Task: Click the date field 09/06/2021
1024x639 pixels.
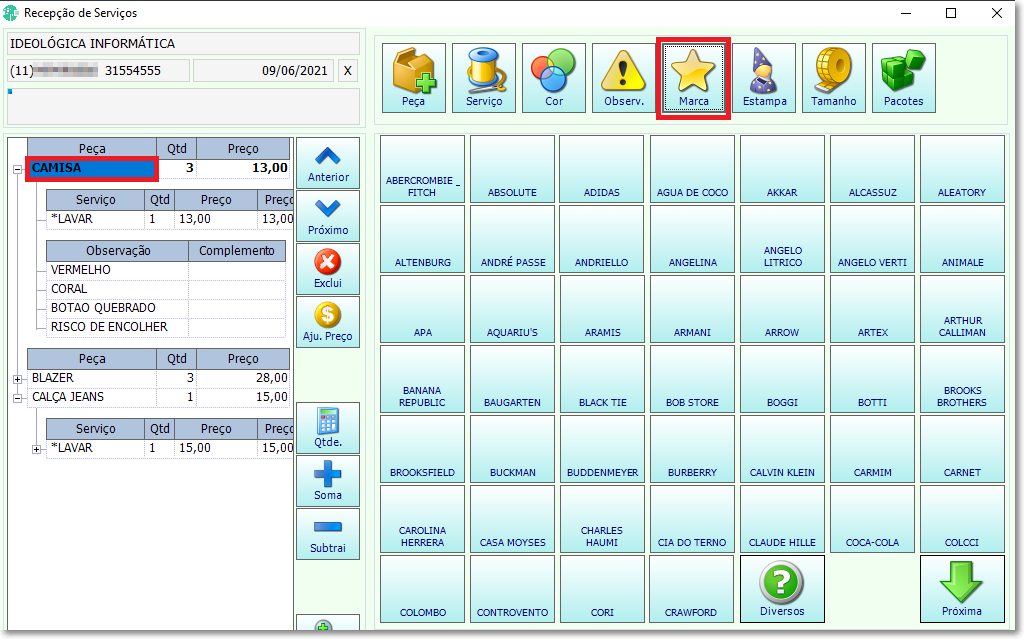Action: [x=264, y=71]
